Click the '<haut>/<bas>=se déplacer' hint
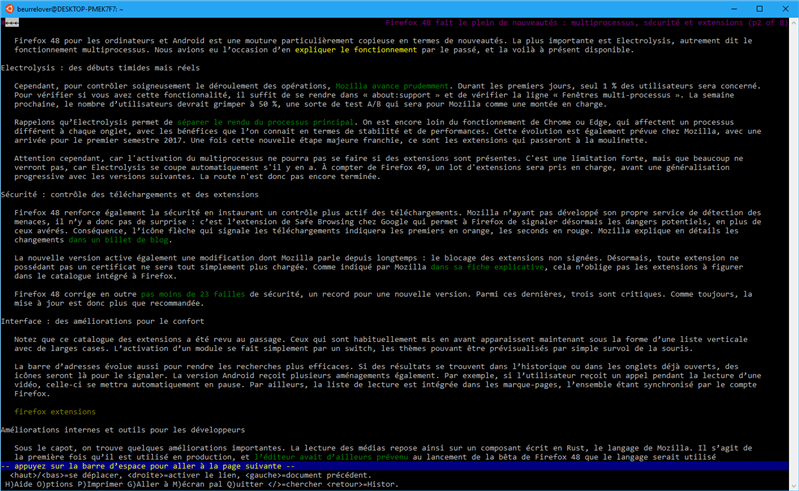This screenshot has width=799, height=491. pyautogui.click(x=66, y=475)
